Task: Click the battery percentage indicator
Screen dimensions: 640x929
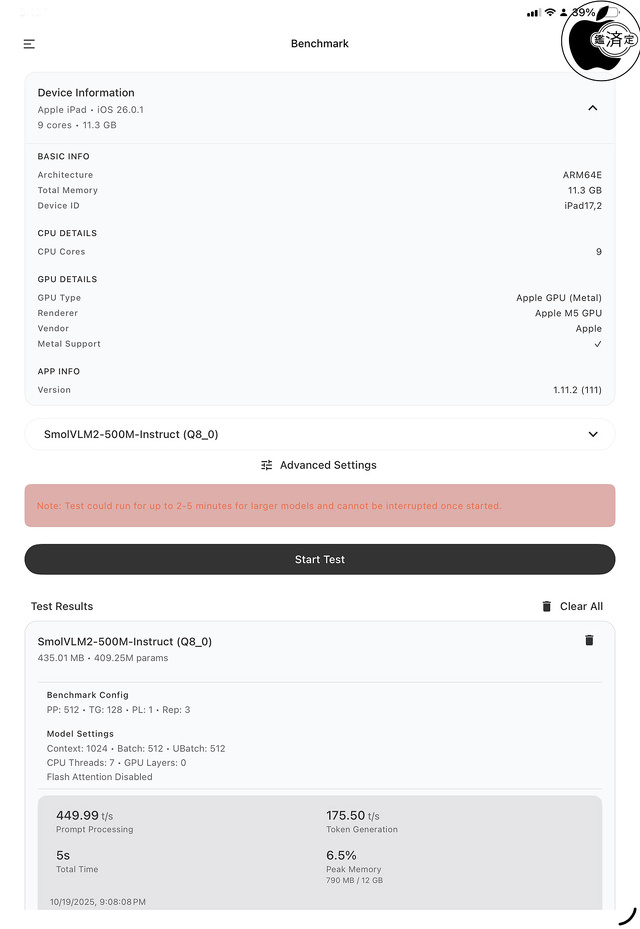Action: [585, 13]
